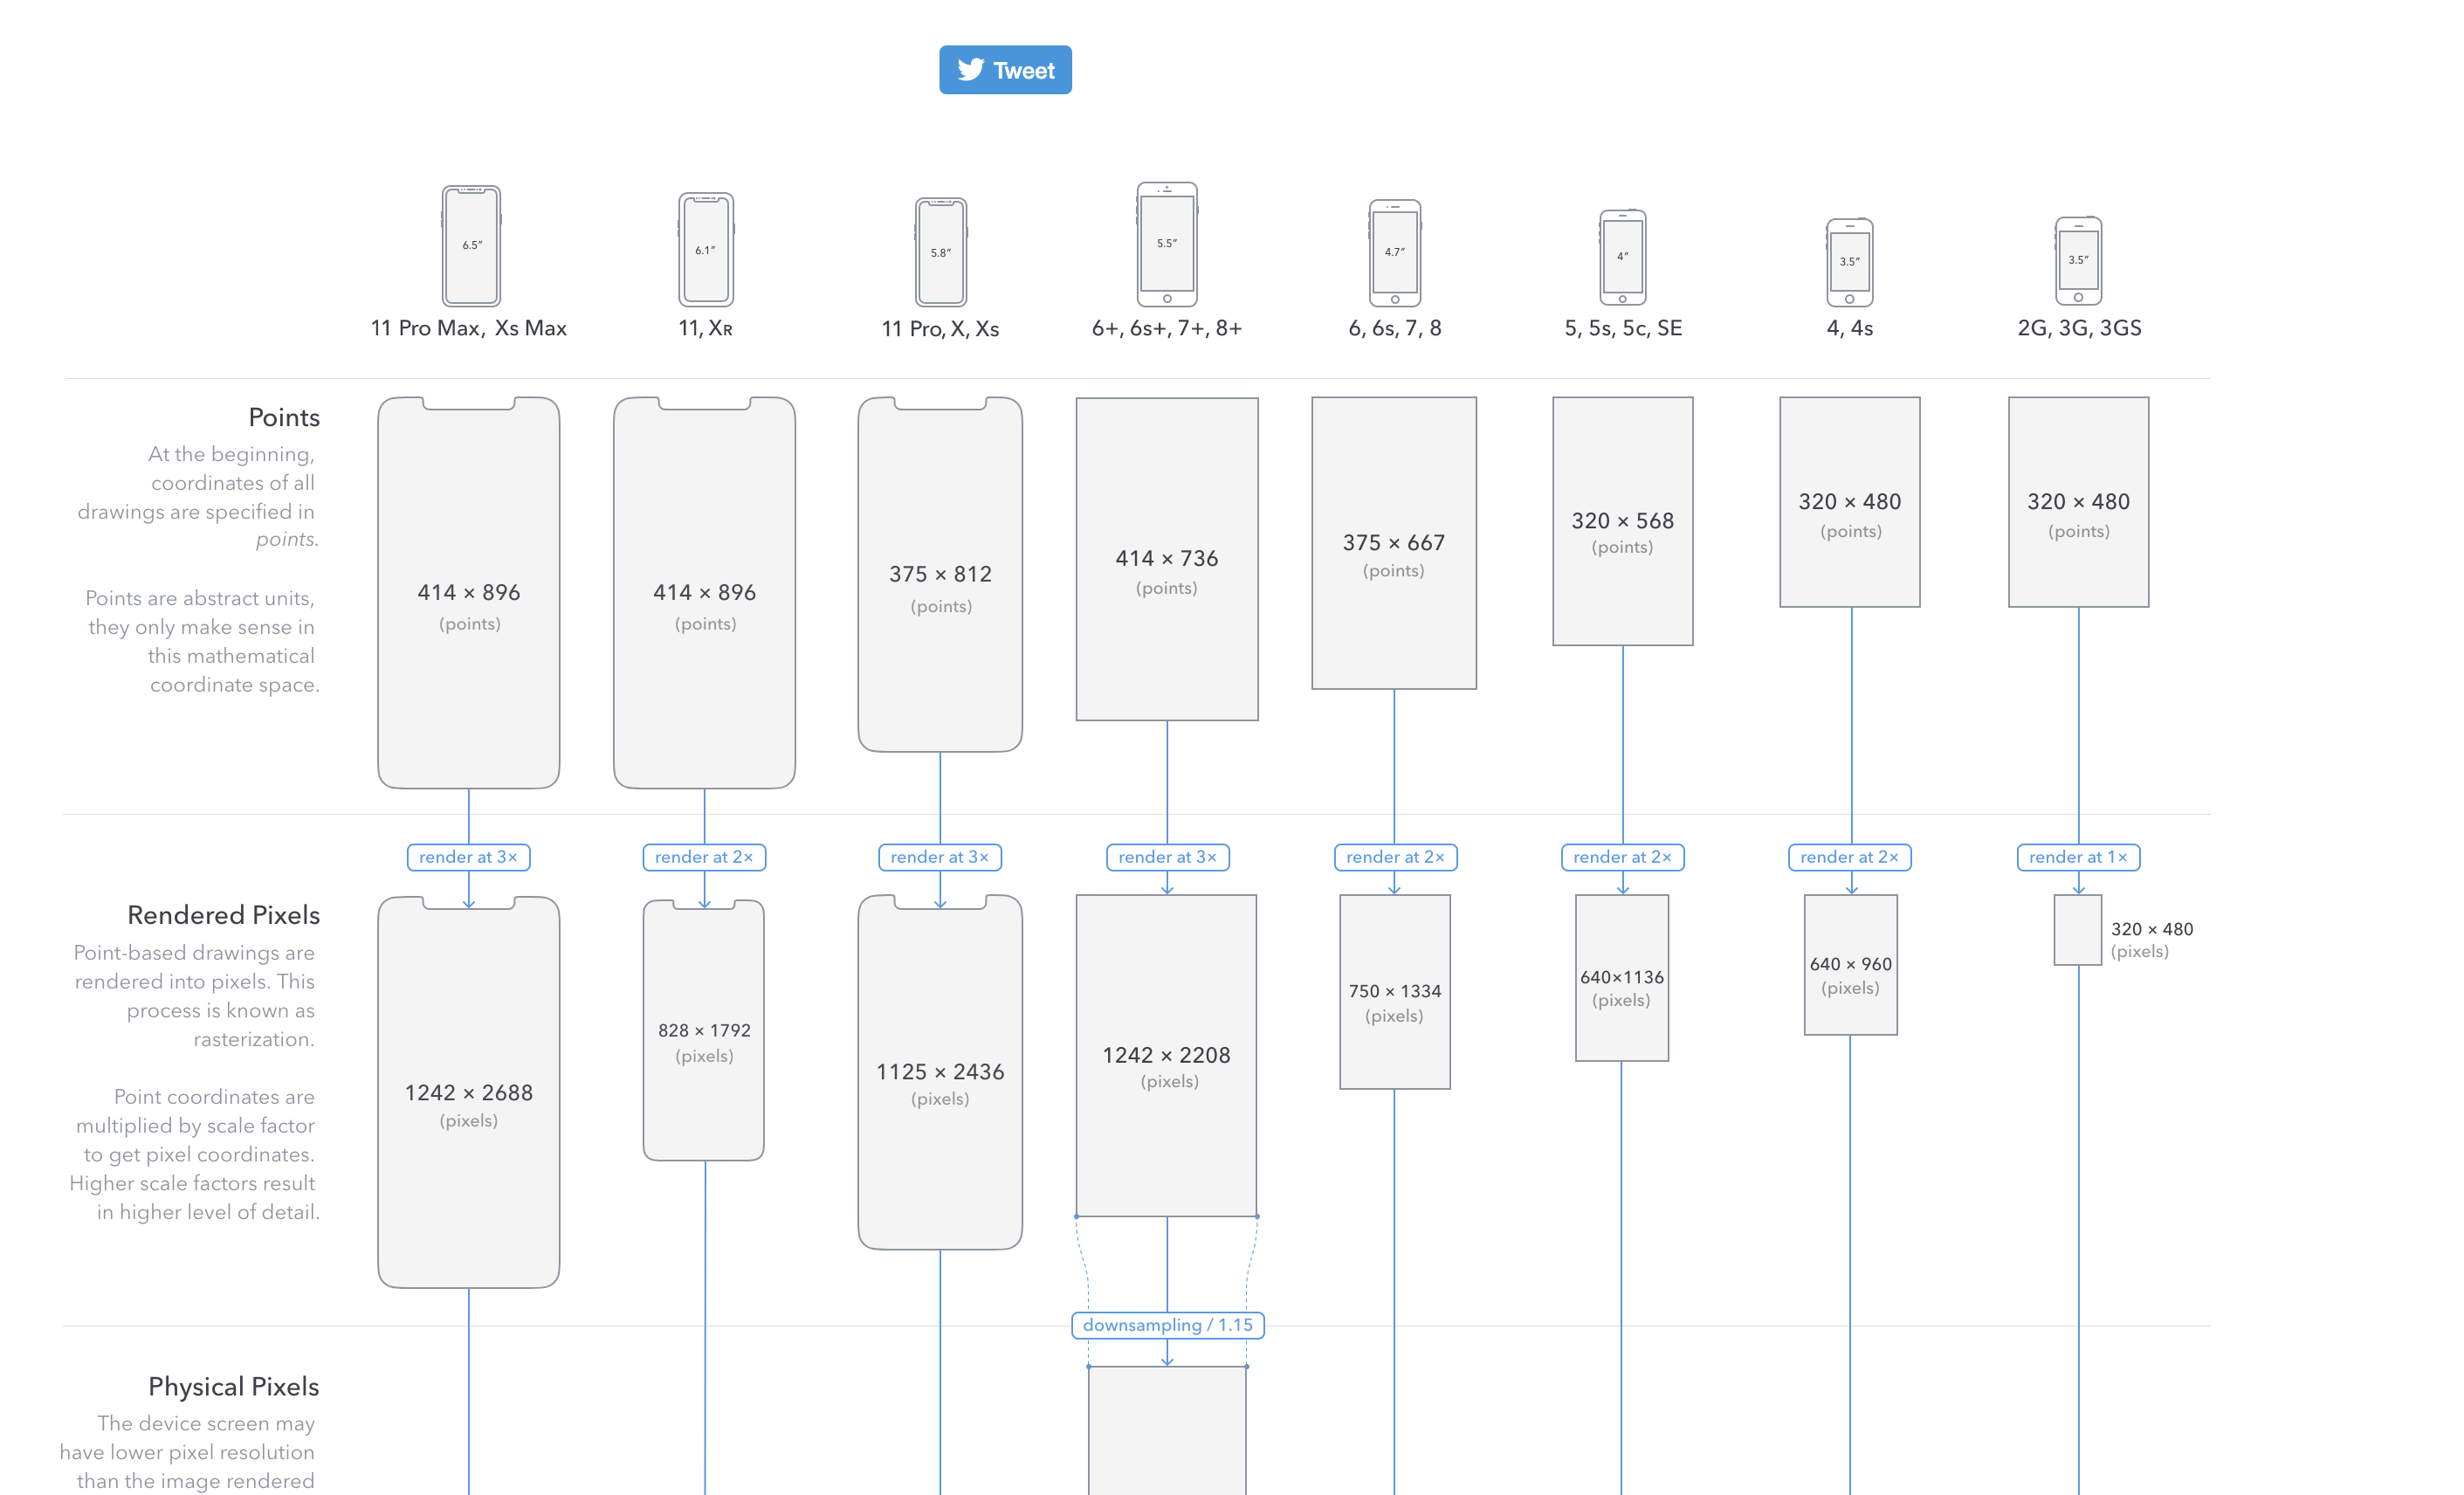The image size is (2464, 1495).
Task: Select the 4" iPhone 5 icon
Action: pos(1623,258)
